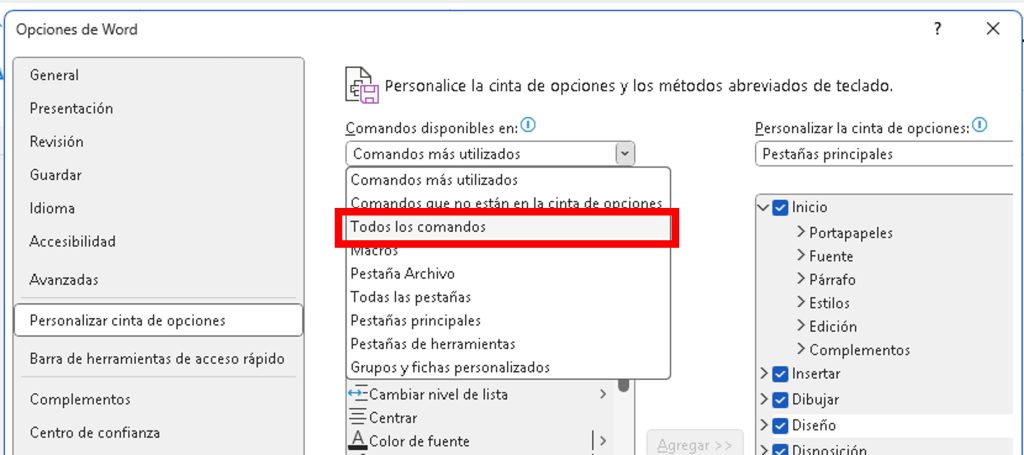This screenshot has height=455, width=1024.
Task: Click the help question mark icon
Action: (937, 29)
